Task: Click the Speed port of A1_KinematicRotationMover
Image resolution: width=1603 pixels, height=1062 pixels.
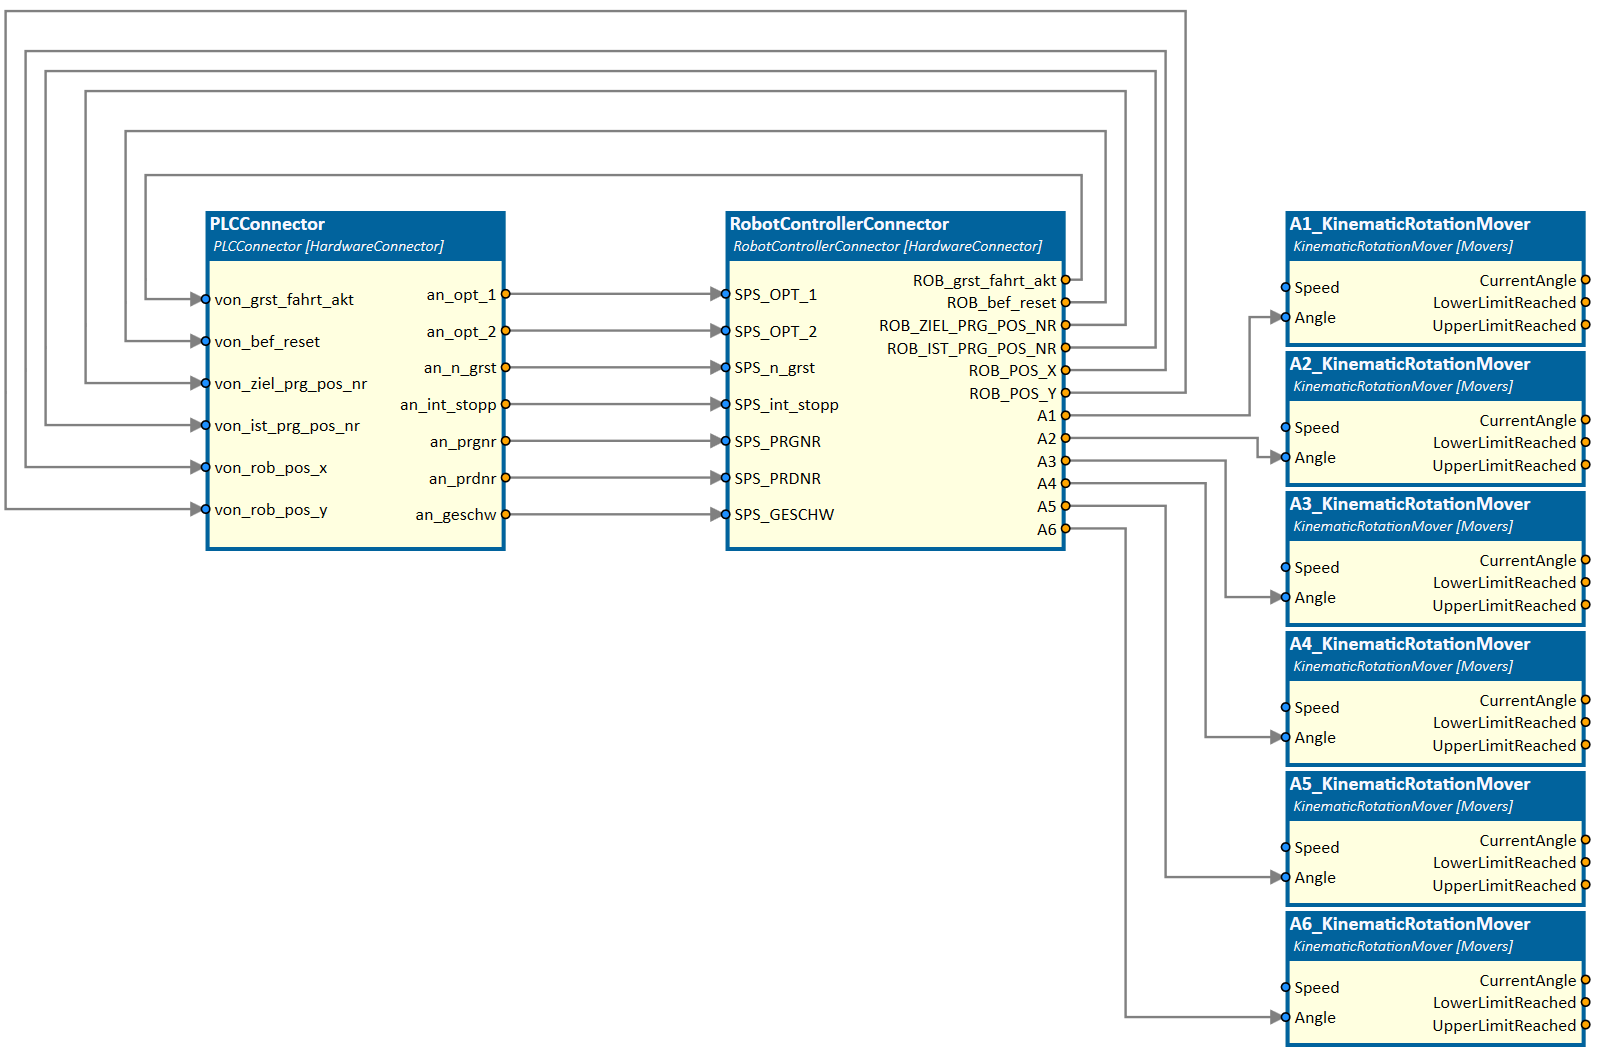Action: [x=1286, y=287]
